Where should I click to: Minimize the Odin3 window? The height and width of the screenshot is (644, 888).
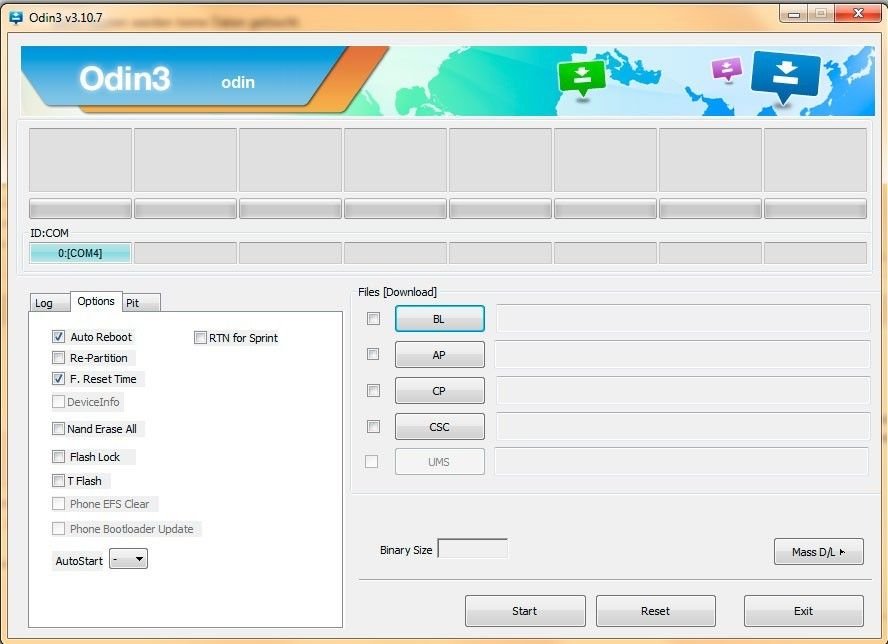point(793,14)
